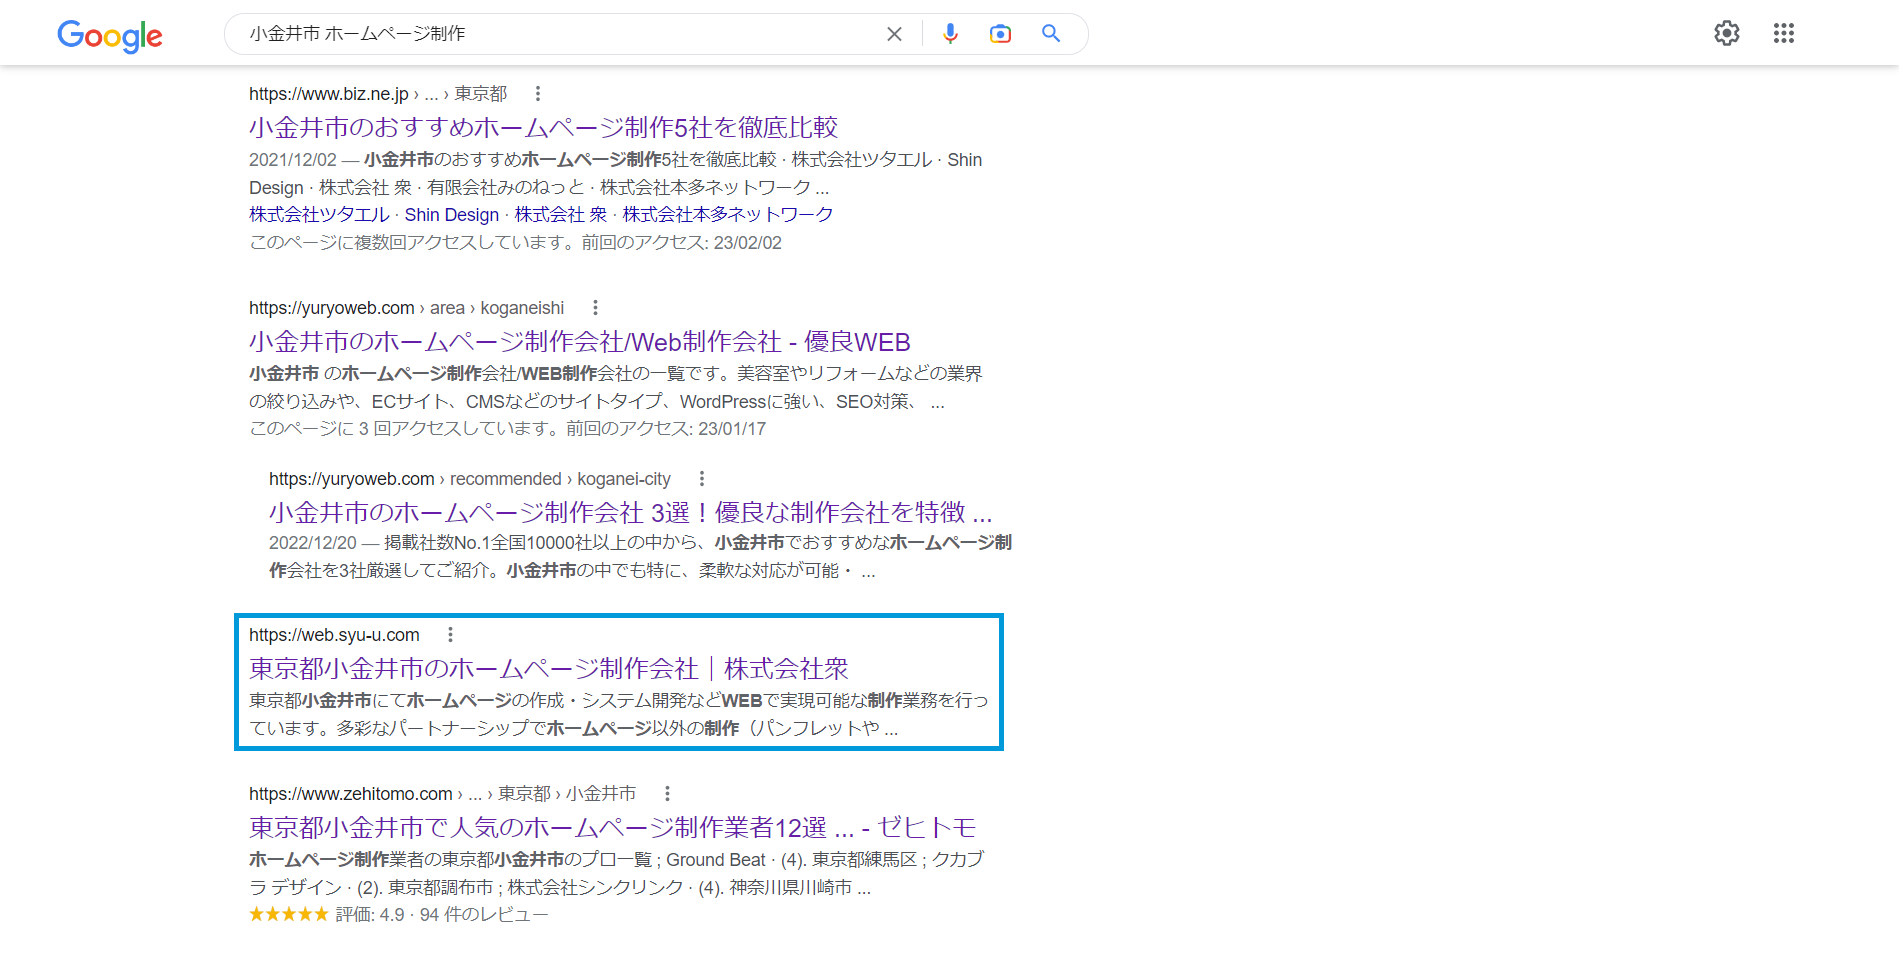
Task: Open the 優良WEB result link
Action: click(x=578, y=341)
